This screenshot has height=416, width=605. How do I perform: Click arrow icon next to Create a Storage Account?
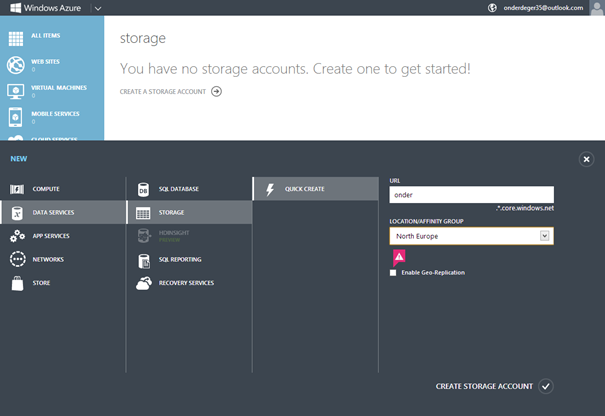coord(216,91)
